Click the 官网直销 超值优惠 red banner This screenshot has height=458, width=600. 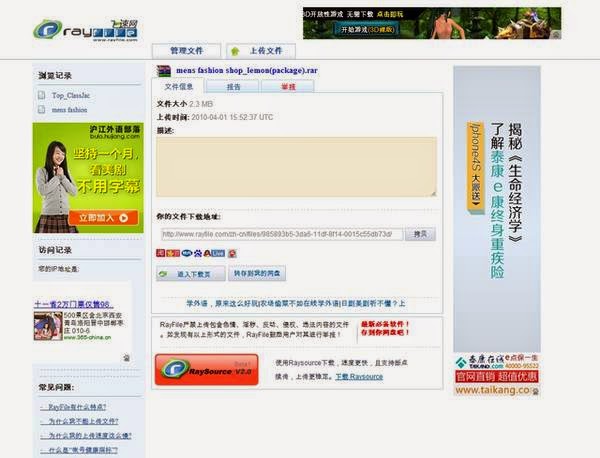click(x=497, y=377)
